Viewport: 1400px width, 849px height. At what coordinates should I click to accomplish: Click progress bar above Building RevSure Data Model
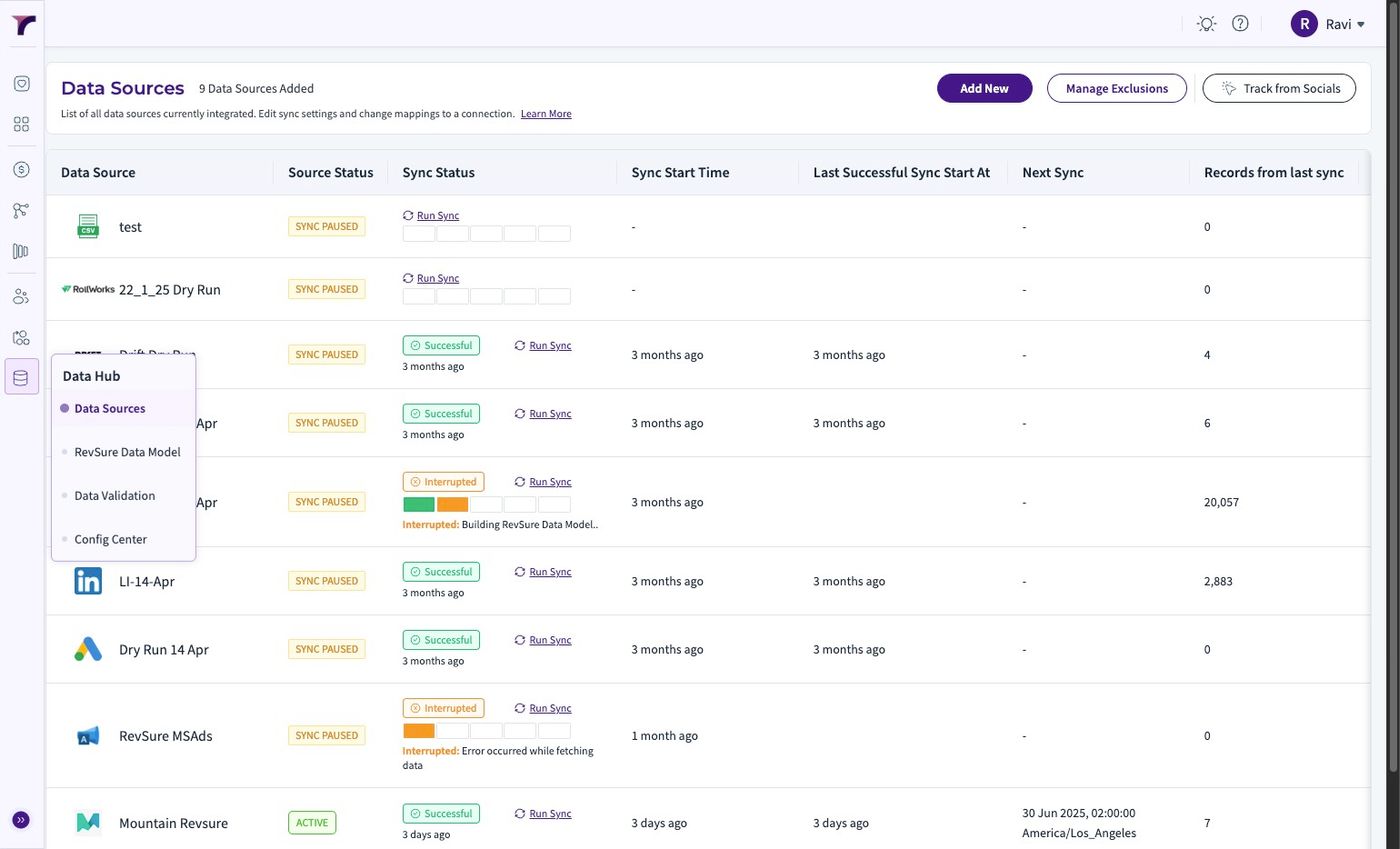point(486,505)
